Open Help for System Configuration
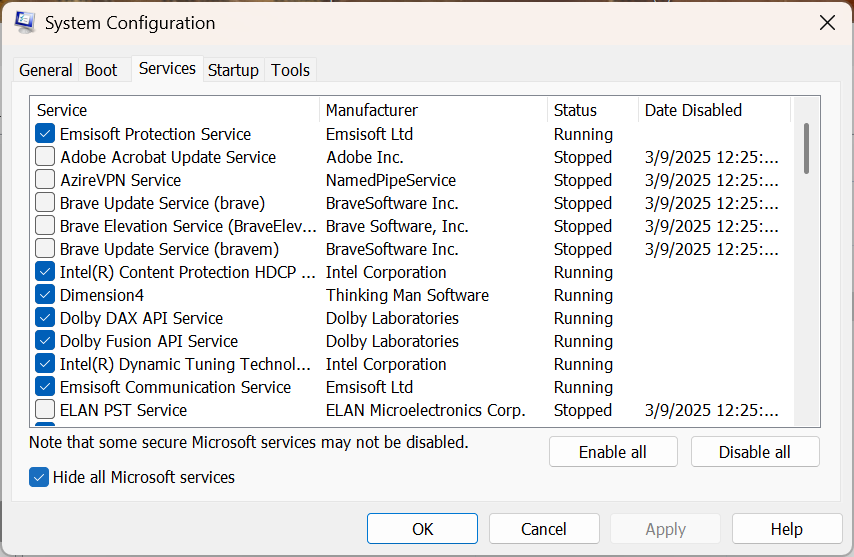 (x=787, y=529)
